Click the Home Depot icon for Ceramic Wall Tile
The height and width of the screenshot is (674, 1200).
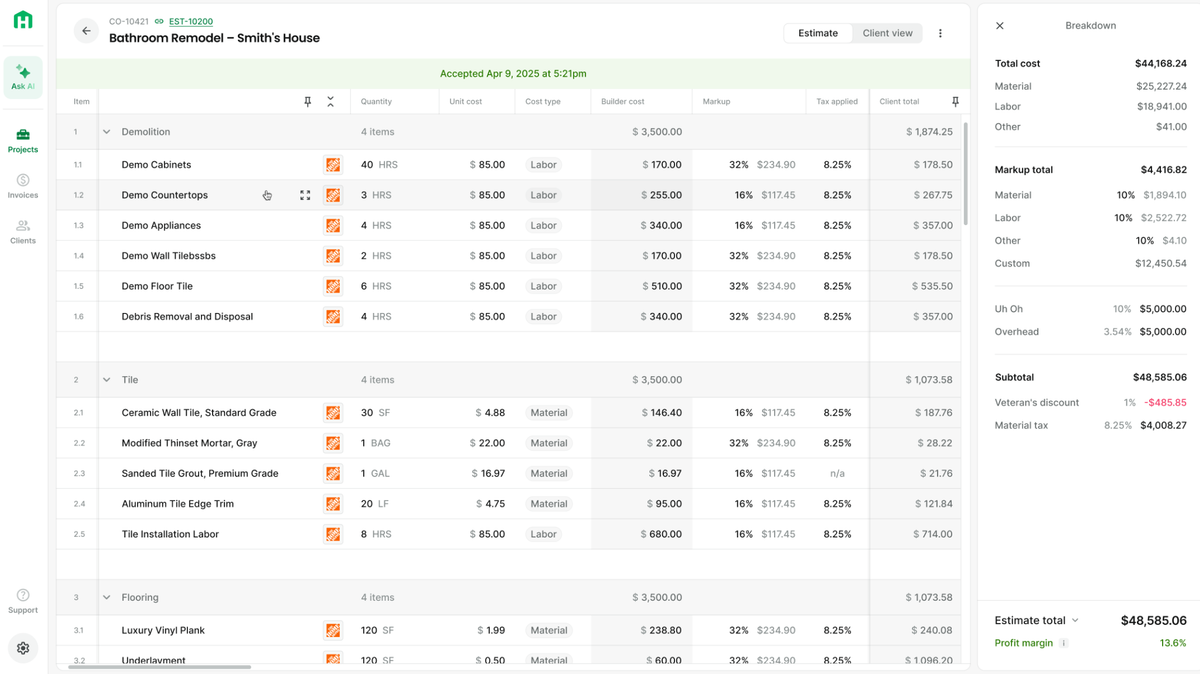pyautogui.click(x=333, y=413)
